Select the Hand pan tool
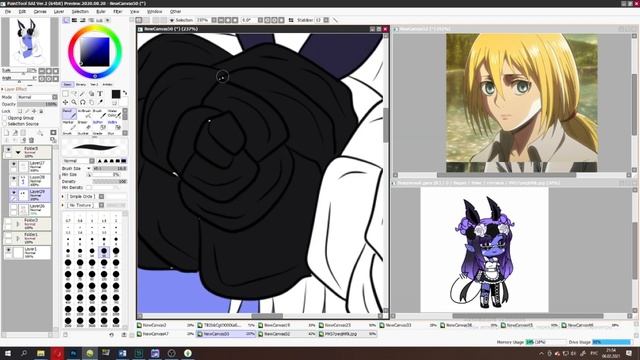 click(91, 102)
